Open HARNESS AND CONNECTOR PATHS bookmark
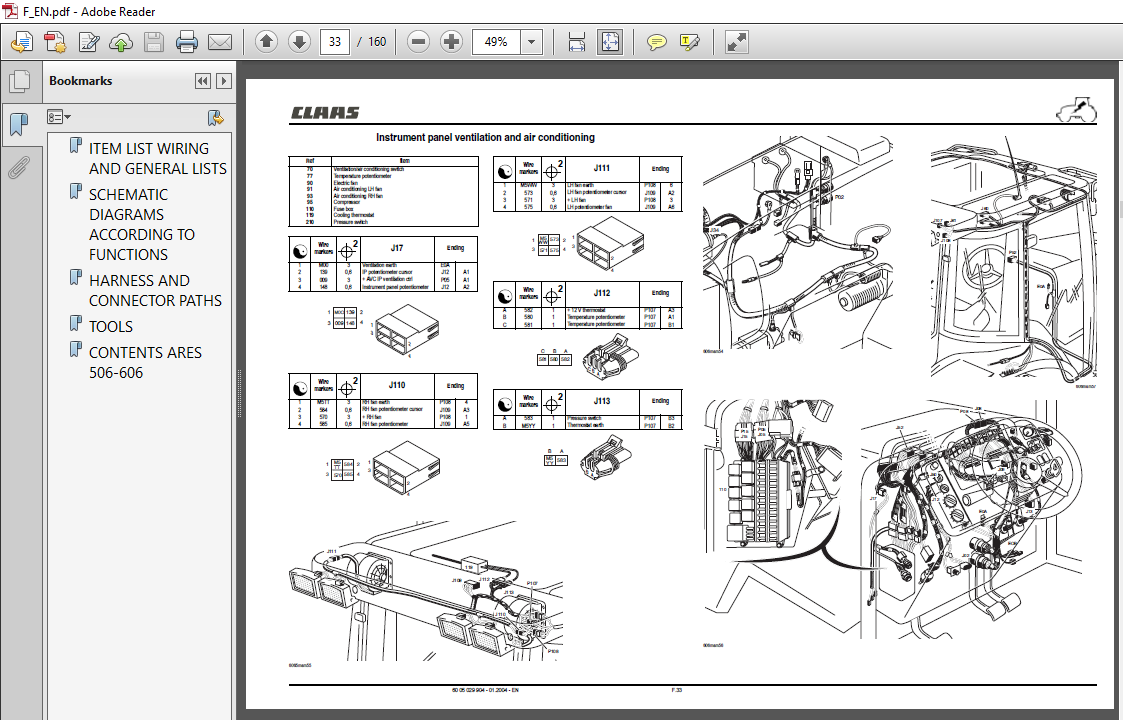The height and width of the screenshot is (720, 1123). point(155,290)
